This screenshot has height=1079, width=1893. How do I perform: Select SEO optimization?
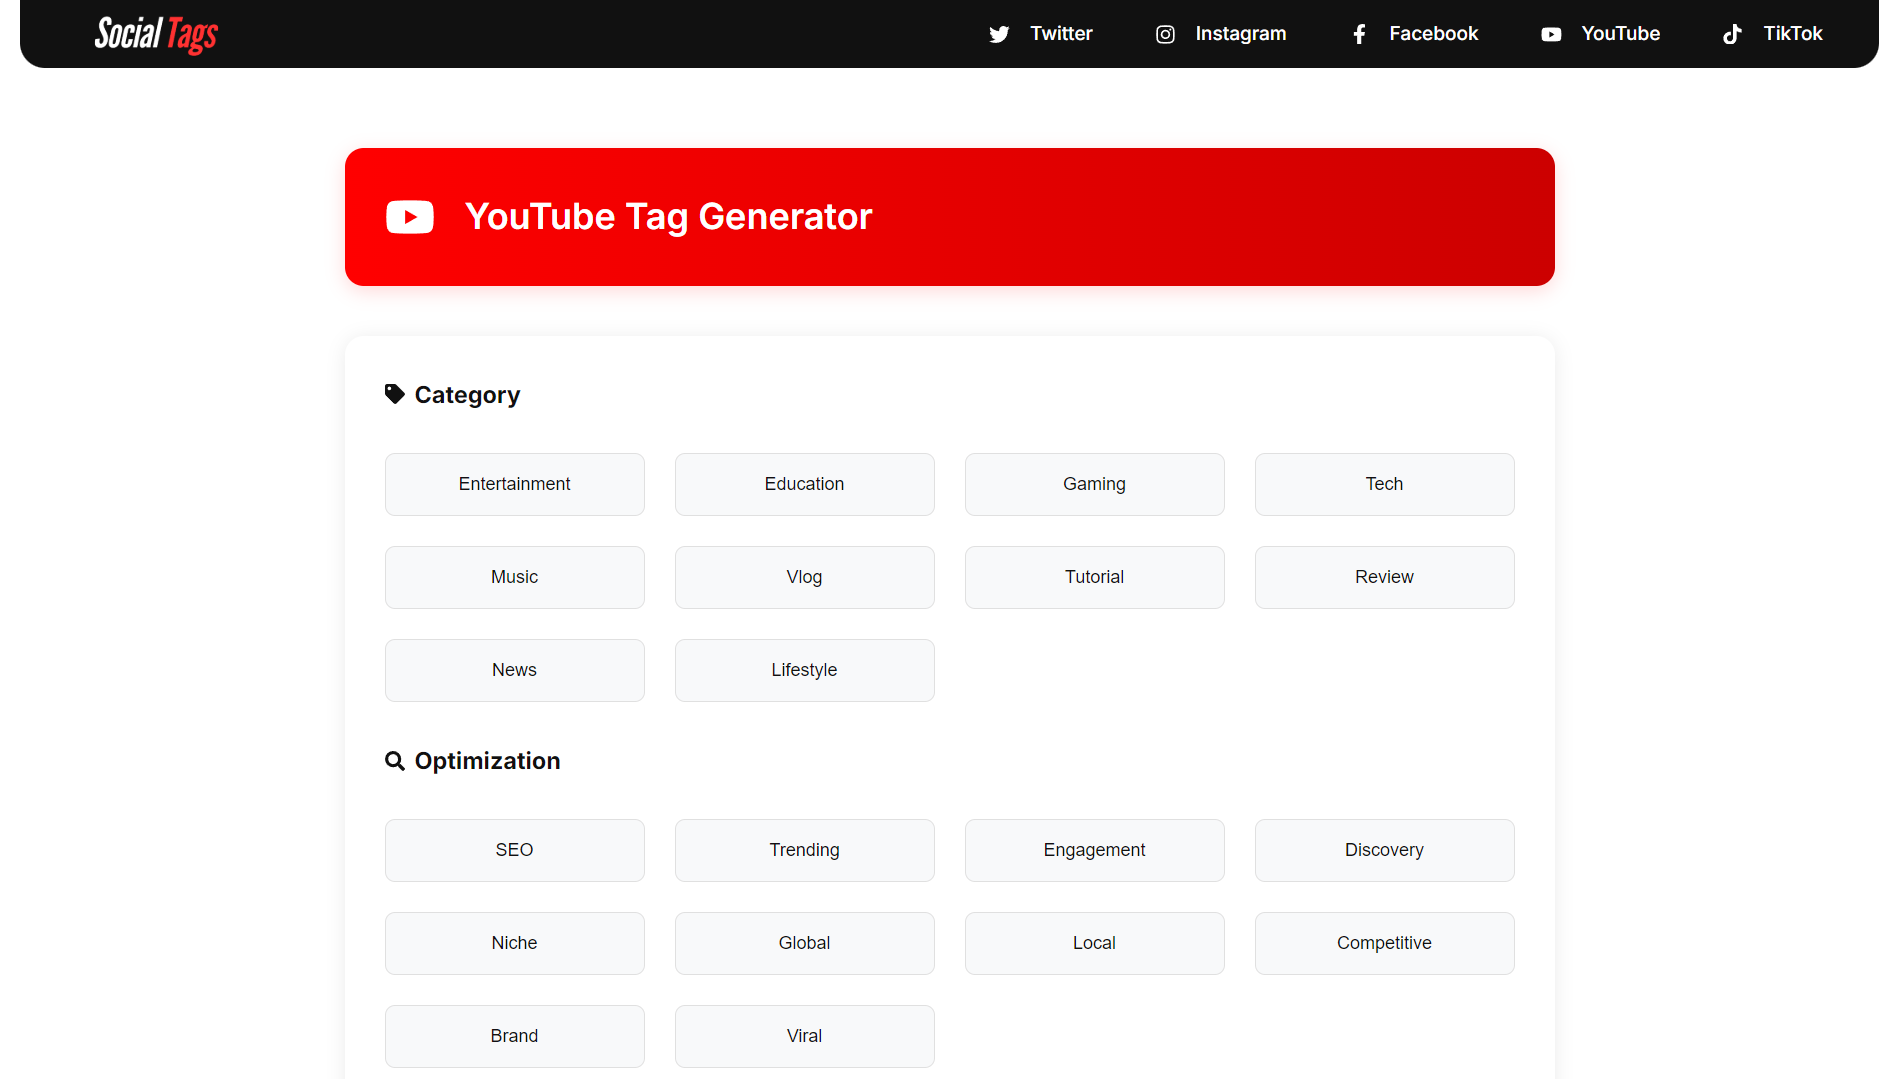pyautogui.click(x=515, y=850)
